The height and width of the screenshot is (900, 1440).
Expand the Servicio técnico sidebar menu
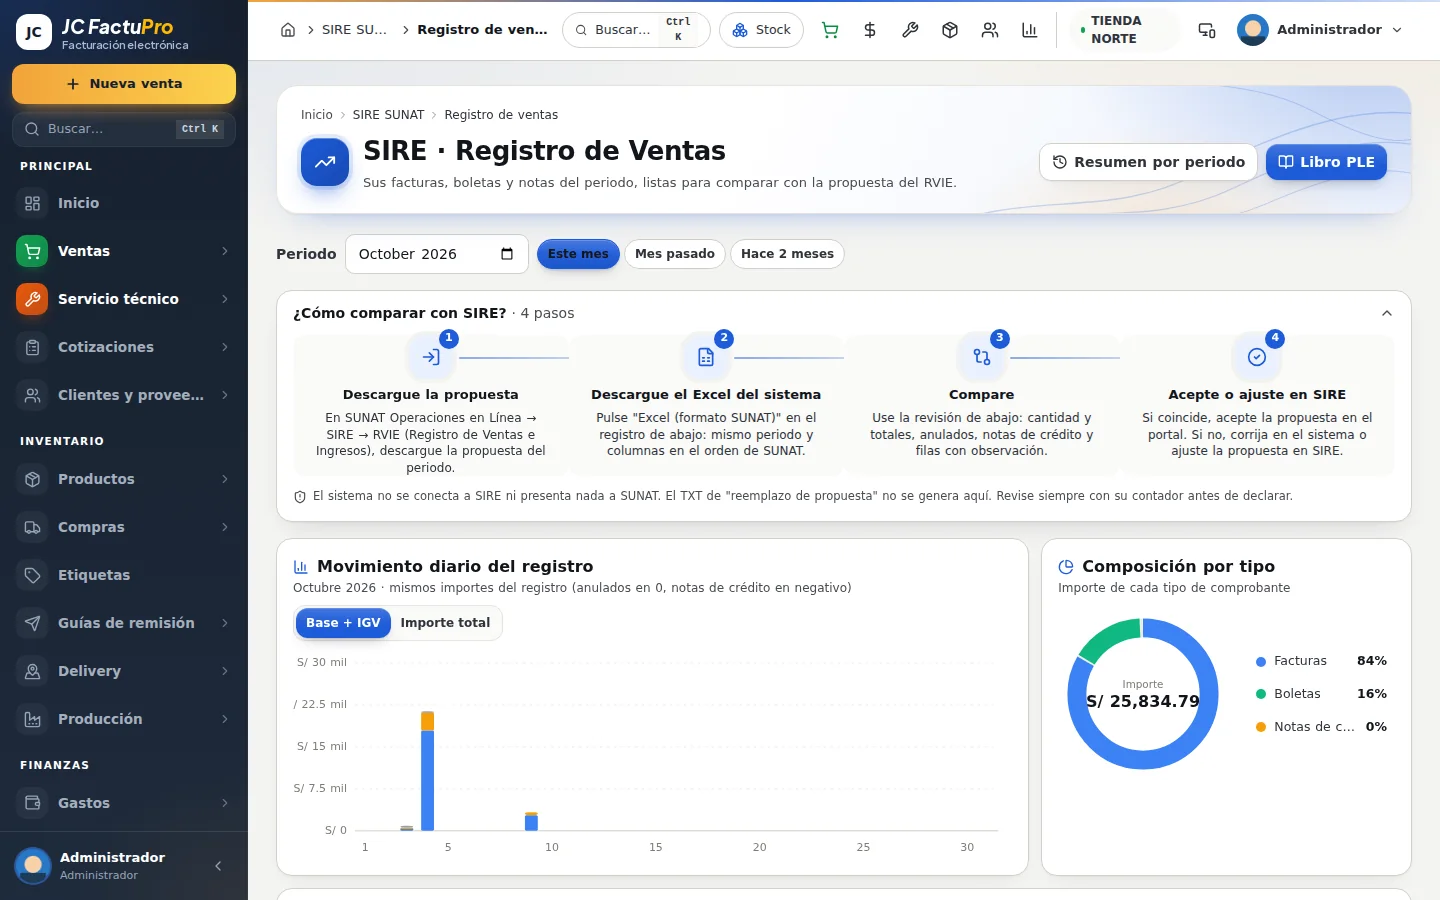124,299
